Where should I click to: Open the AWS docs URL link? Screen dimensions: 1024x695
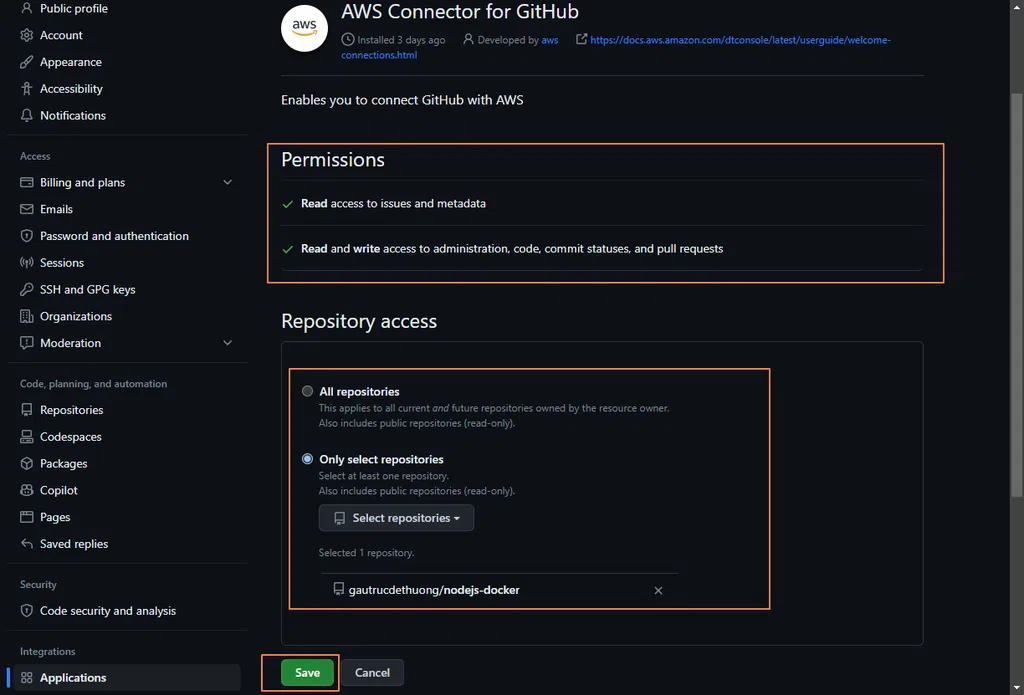point(739,40)
